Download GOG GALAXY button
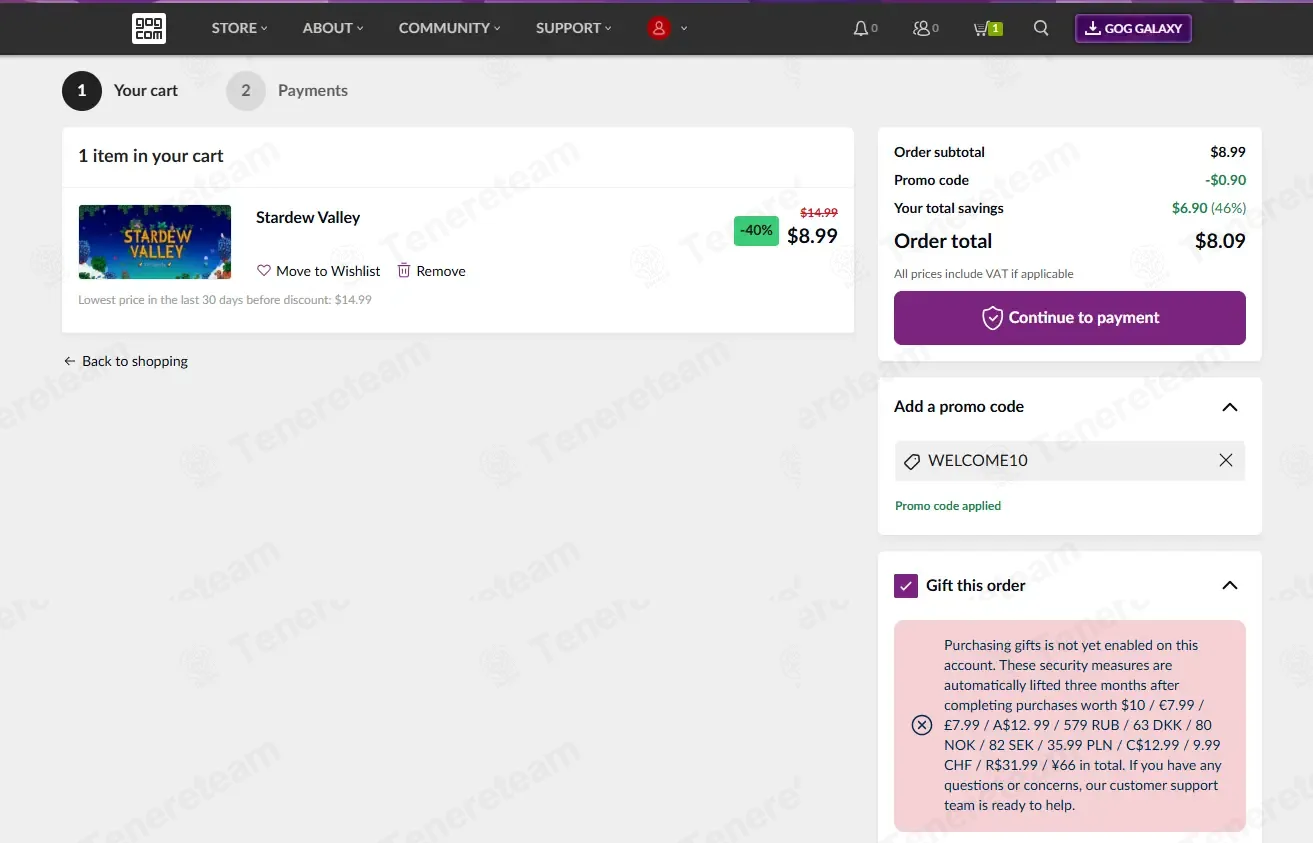 [x=1133, y=28]
